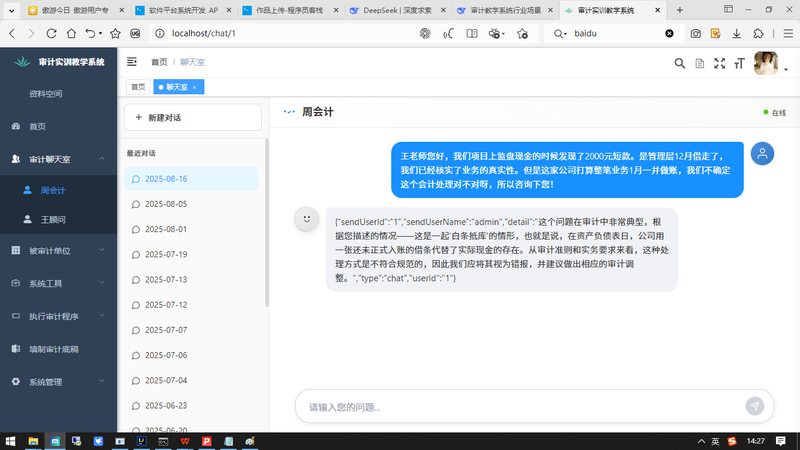Open the browser main menu
Viewport: 800px width, 450px height.
click(x=788, y=33)
